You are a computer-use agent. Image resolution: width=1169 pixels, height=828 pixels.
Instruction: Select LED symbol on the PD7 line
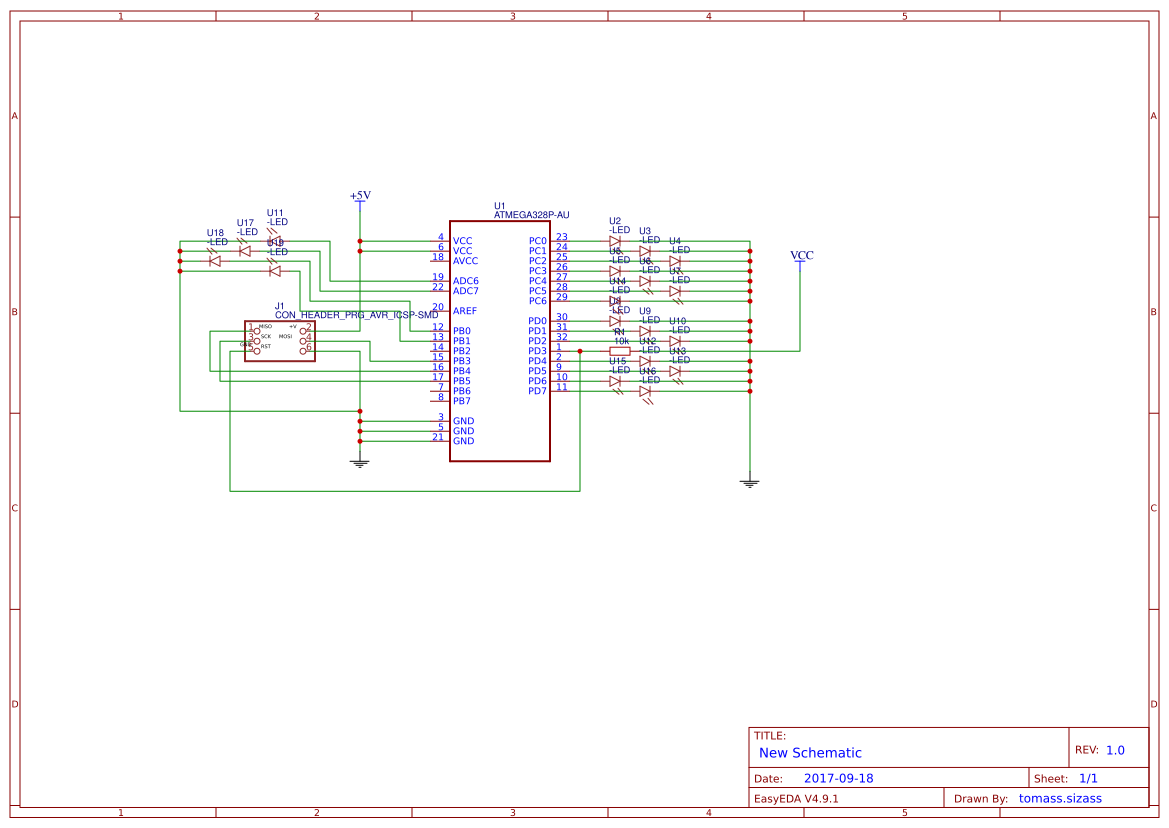coord(645,391)
